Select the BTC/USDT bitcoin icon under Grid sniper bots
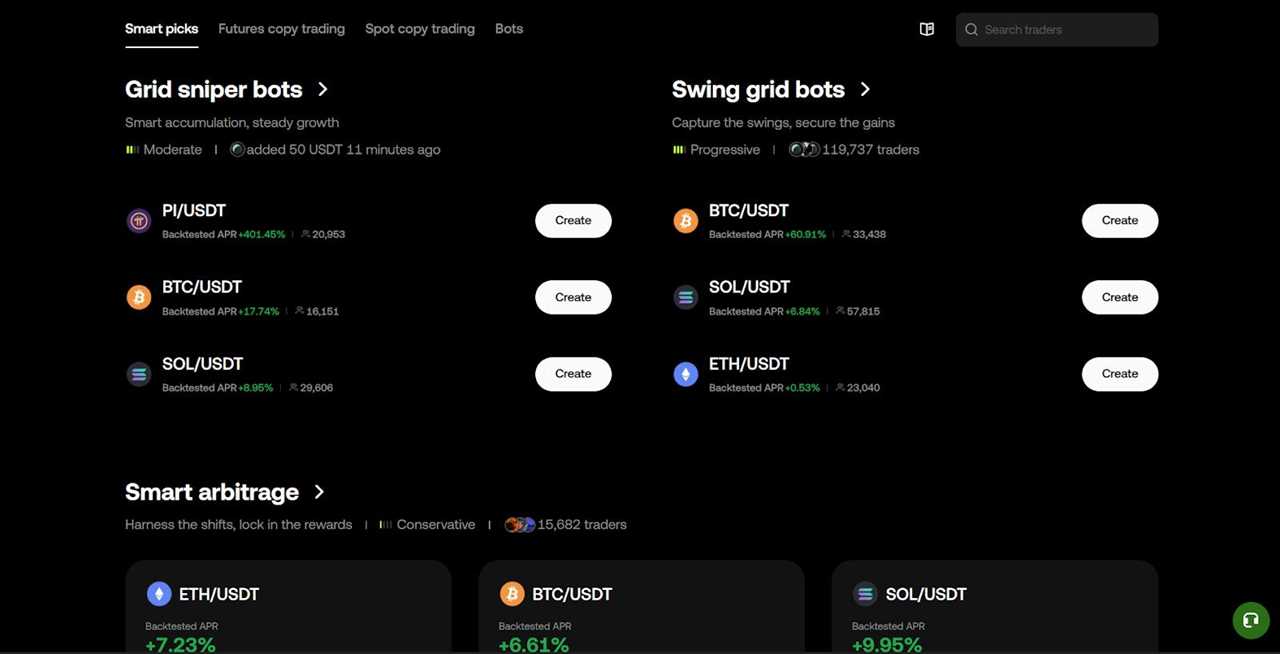 (138, 297)
